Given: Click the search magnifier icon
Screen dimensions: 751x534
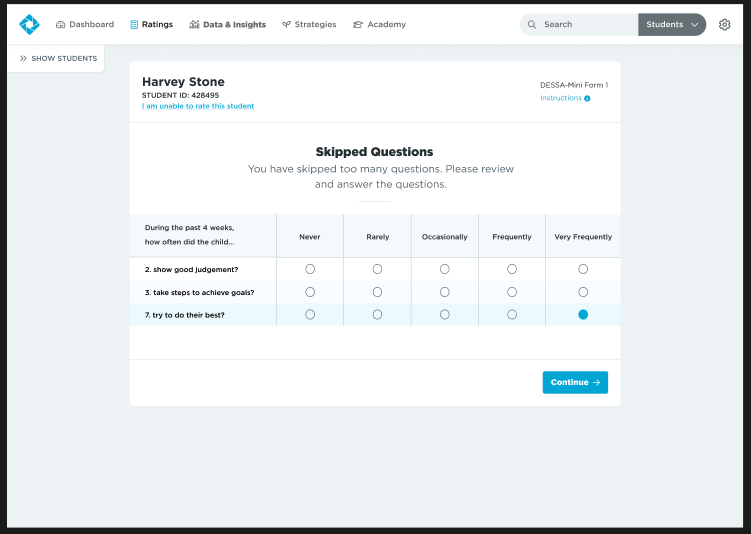Looking at the screenshot, I should (x=532, y=24).
